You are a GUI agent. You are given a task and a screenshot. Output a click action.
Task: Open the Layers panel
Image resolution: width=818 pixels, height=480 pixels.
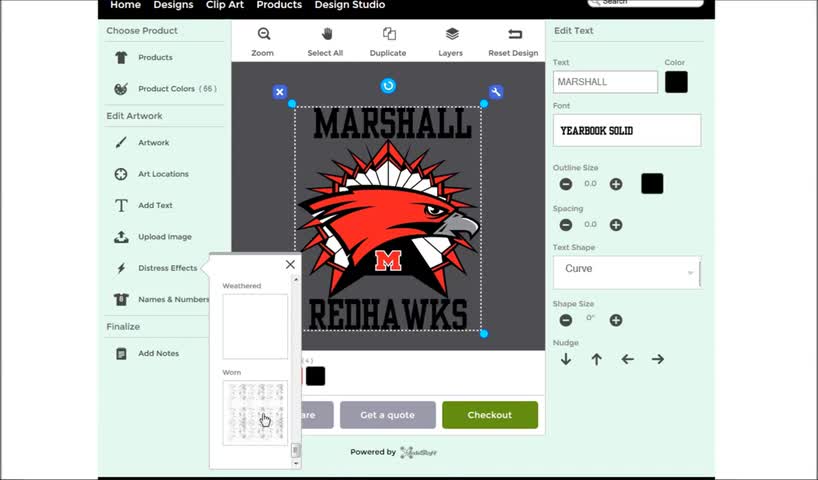tap(451, 42)
